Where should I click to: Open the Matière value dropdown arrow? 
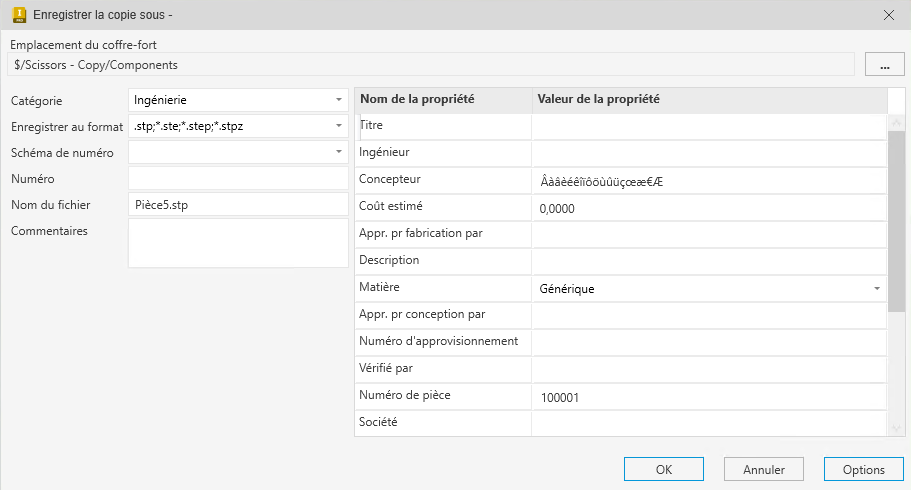point(876,289)
